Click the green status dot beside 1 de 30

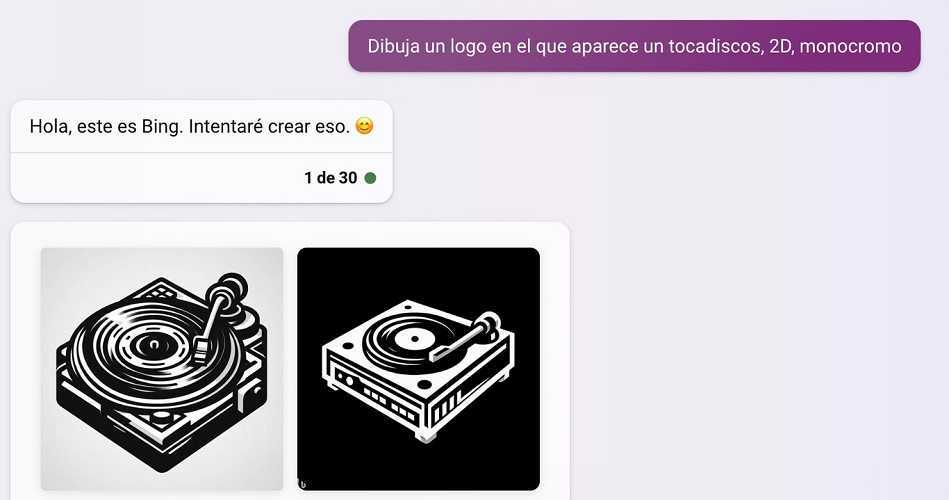[x=370, y=178]
